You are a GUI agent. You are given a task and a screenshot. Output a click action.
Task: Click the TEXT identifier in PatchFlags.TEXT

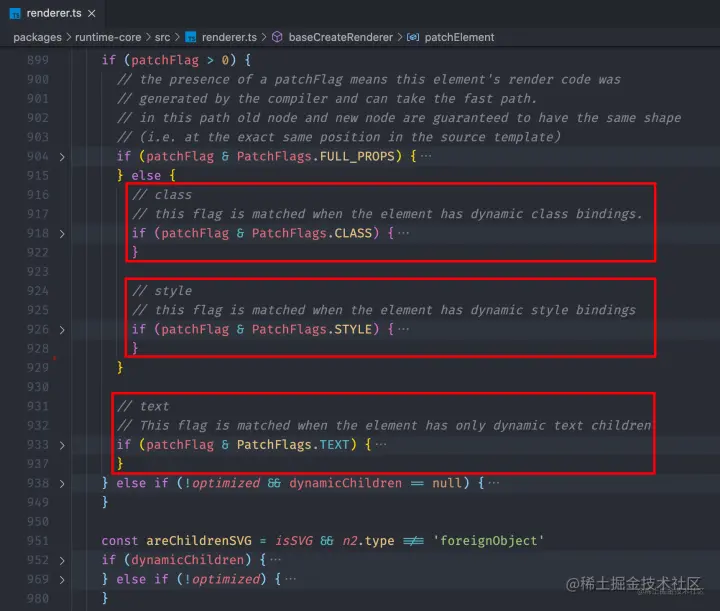tap(334, 444)
